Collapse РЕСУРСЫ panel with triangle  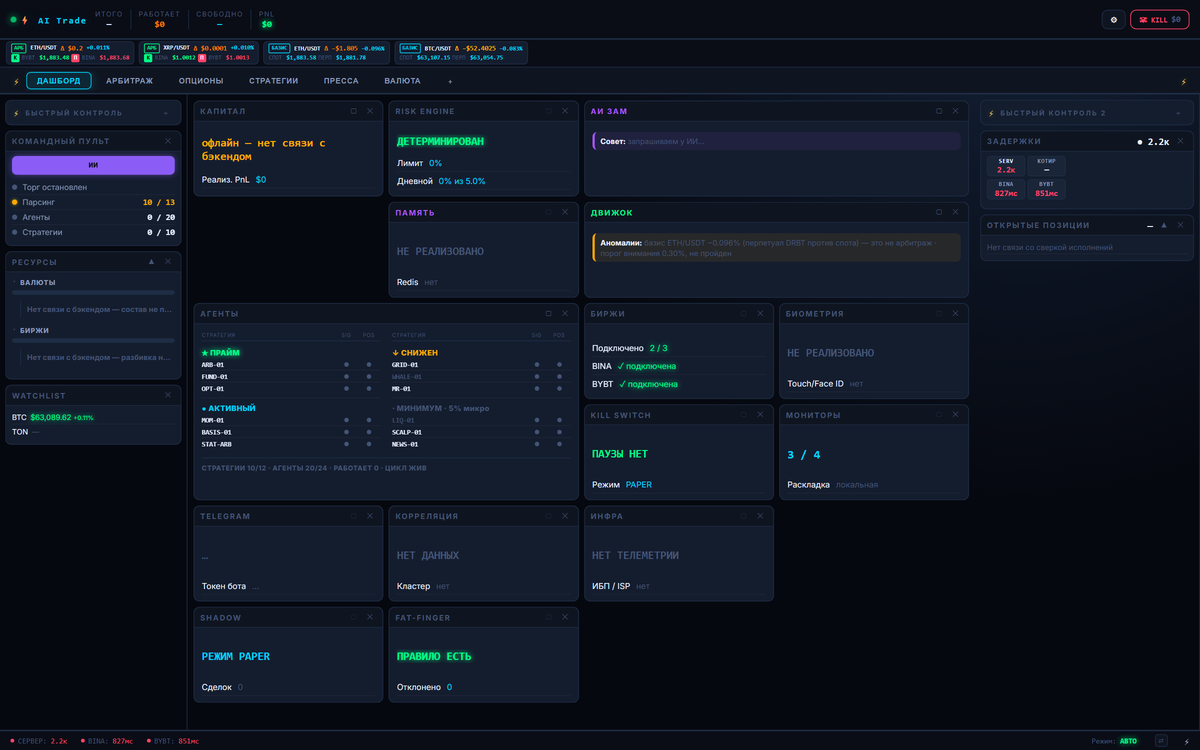point(151,261)
